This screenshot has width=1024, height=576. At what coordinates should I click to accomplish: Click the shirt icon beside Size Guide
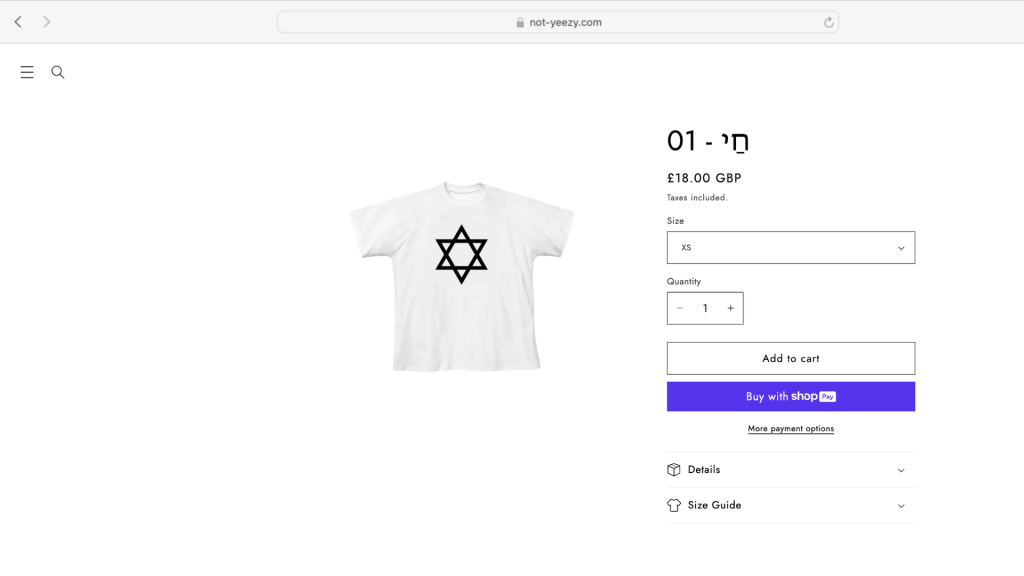674,506
